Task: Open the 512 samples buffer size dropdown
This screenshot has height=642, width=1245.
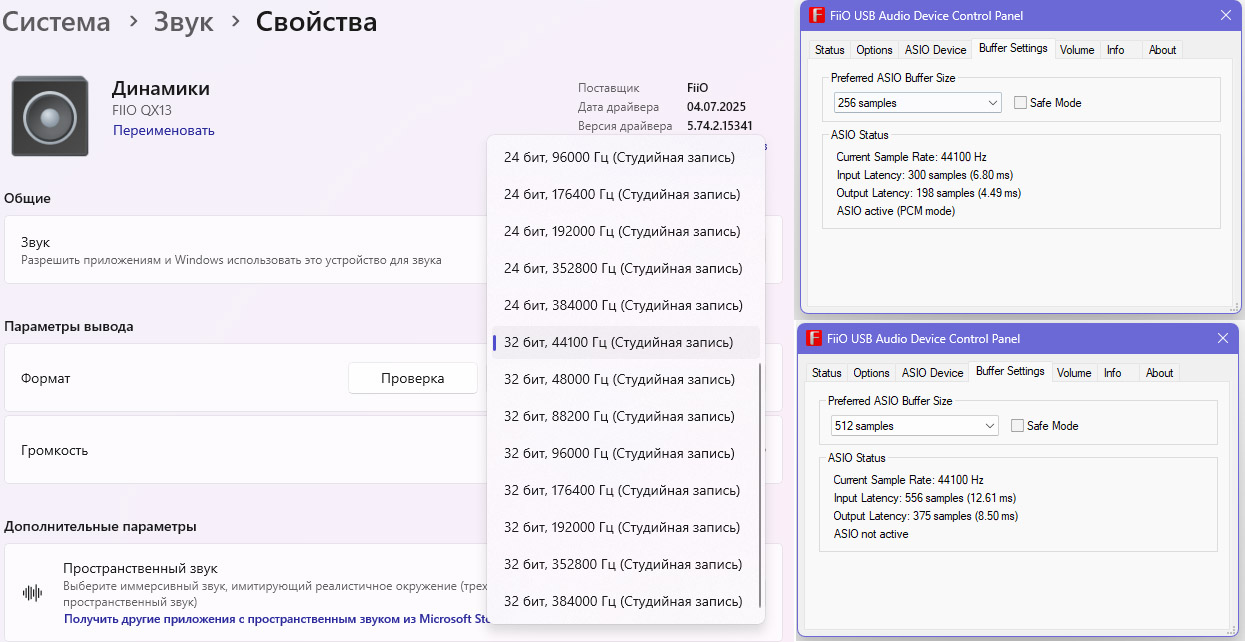Action: pyautogui.click(x=915, y=426)
